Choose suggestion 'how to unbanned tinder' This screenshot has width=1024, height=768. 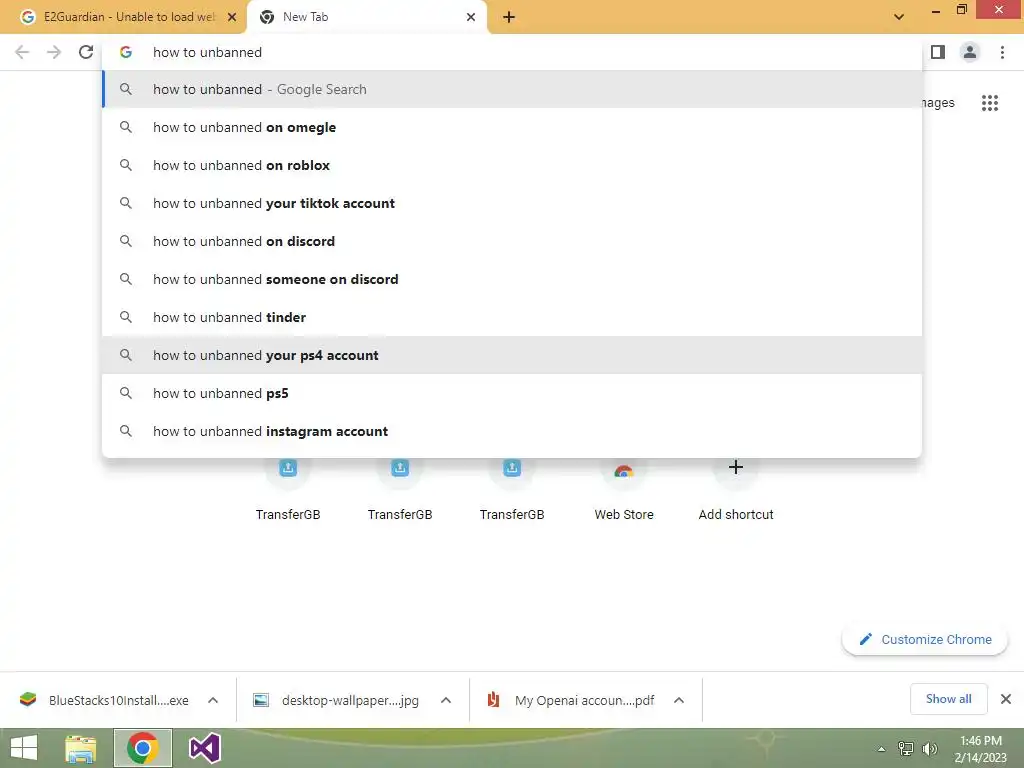point(512,317)
